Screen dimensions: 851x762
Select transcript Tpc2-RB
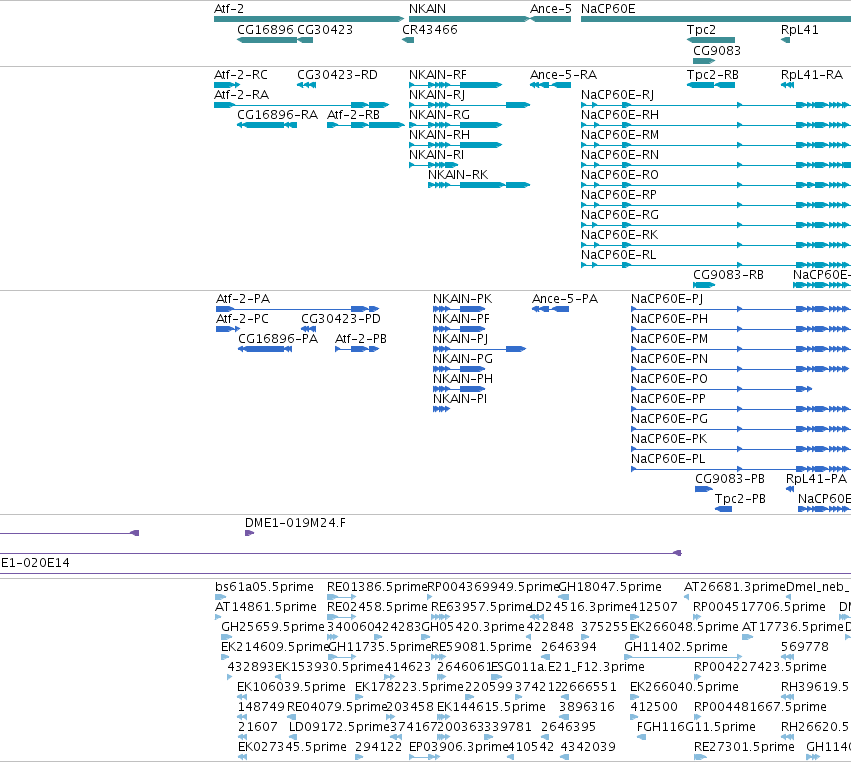pos(710,85)
